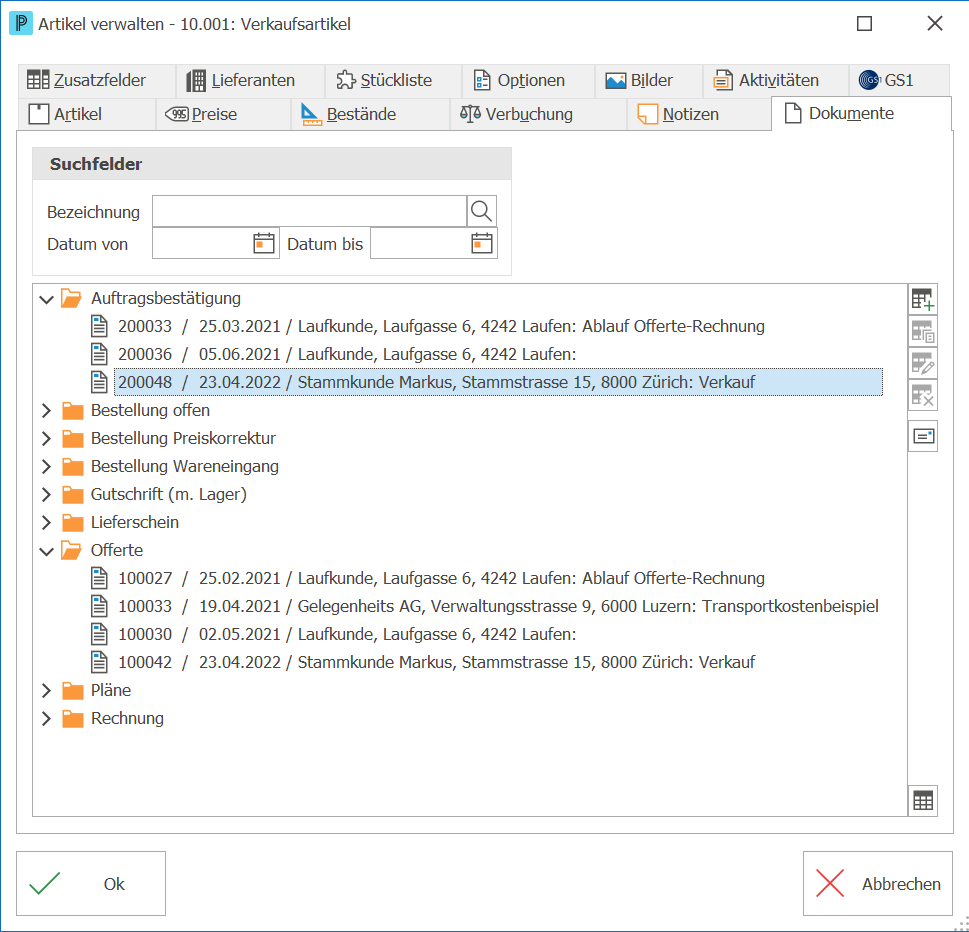Viewport: 969px width, 932px height.
Task: Click the document icon of entry 200033
Action: pos(99,326)
